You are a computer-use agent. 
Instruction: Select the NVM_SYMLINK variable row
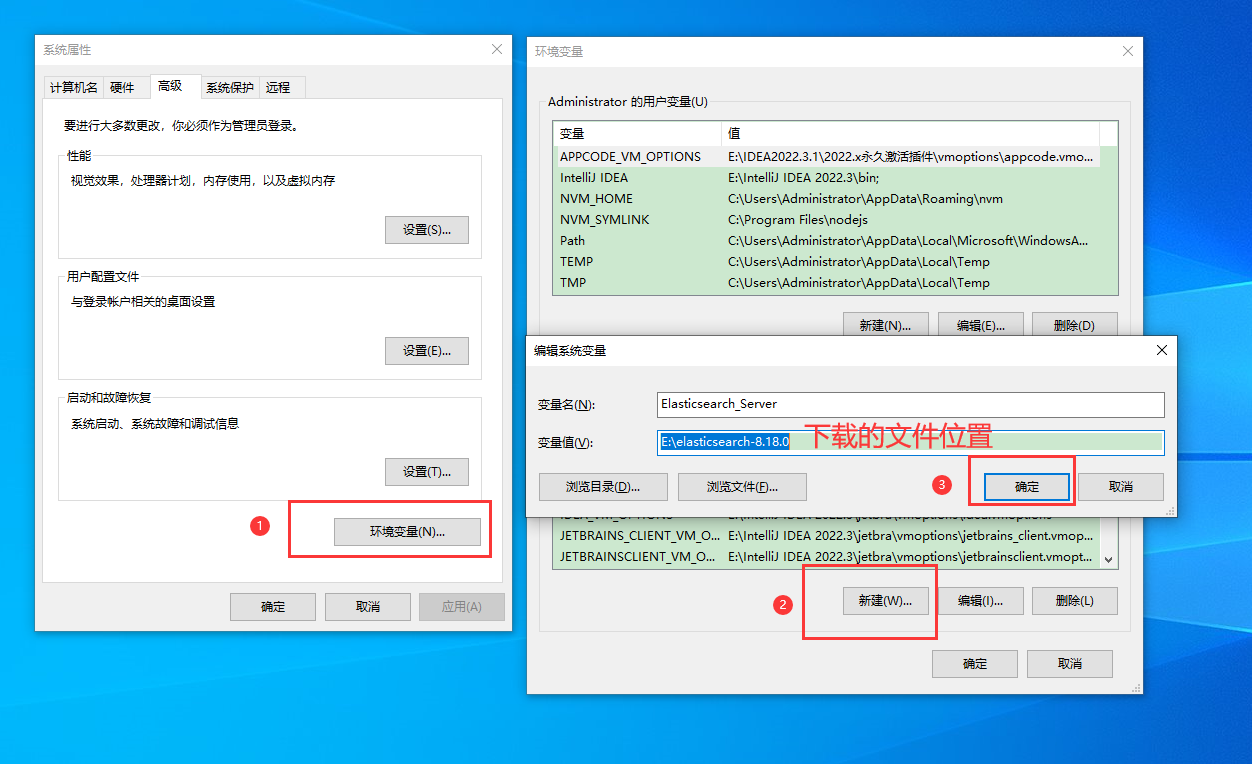826,220
